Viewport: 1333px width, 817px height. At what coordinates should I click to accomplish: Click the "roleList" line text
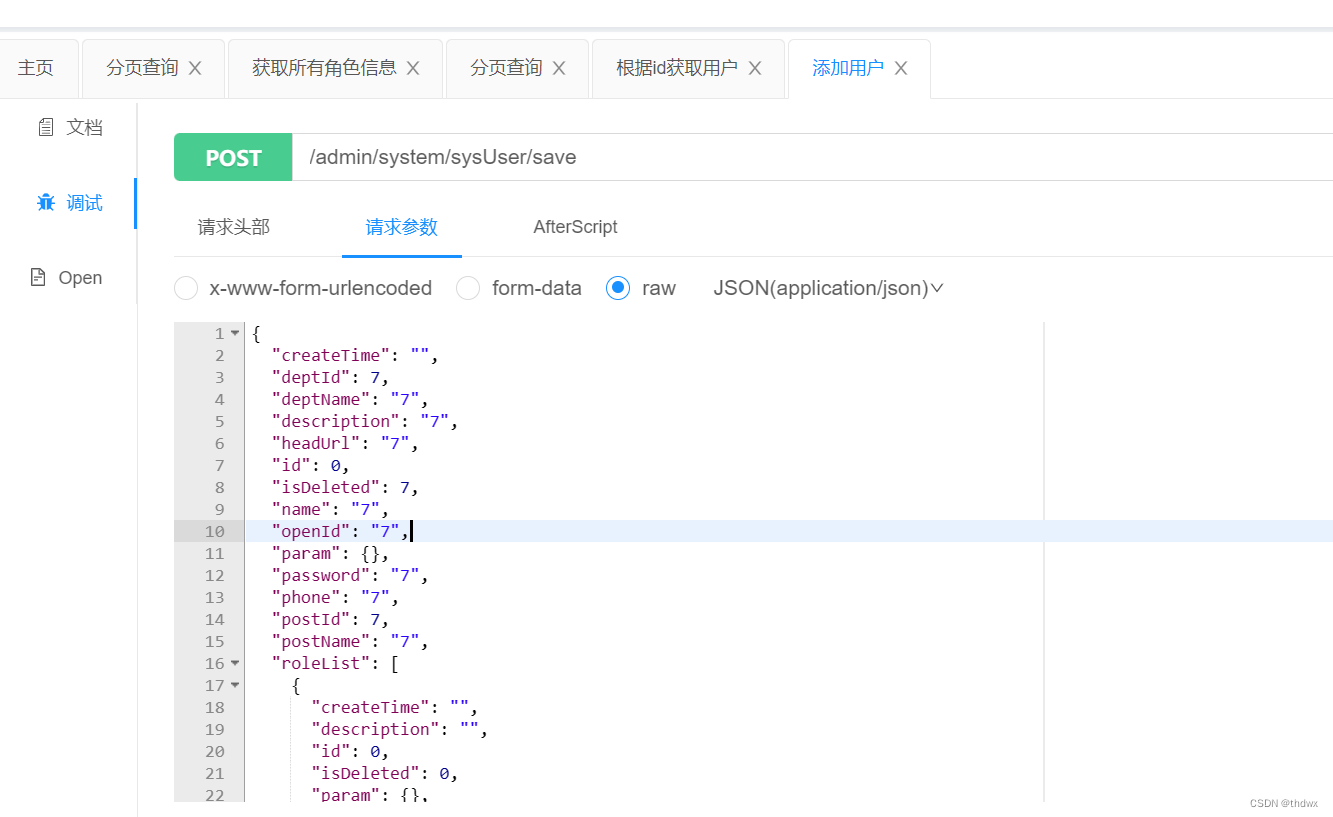(335, 663)
